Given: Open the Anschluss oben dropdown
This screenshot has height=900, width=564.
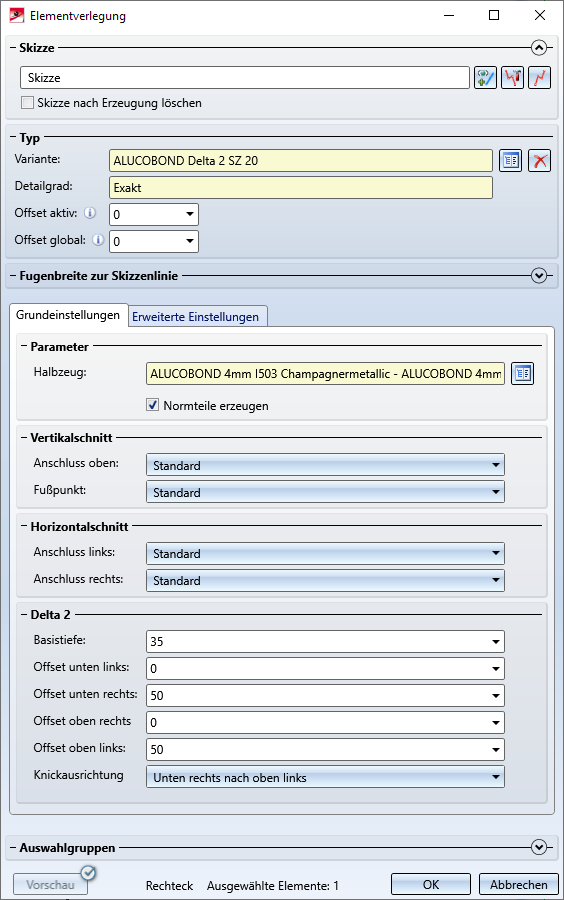Looking at the screenshot, I should coord(325,465).
